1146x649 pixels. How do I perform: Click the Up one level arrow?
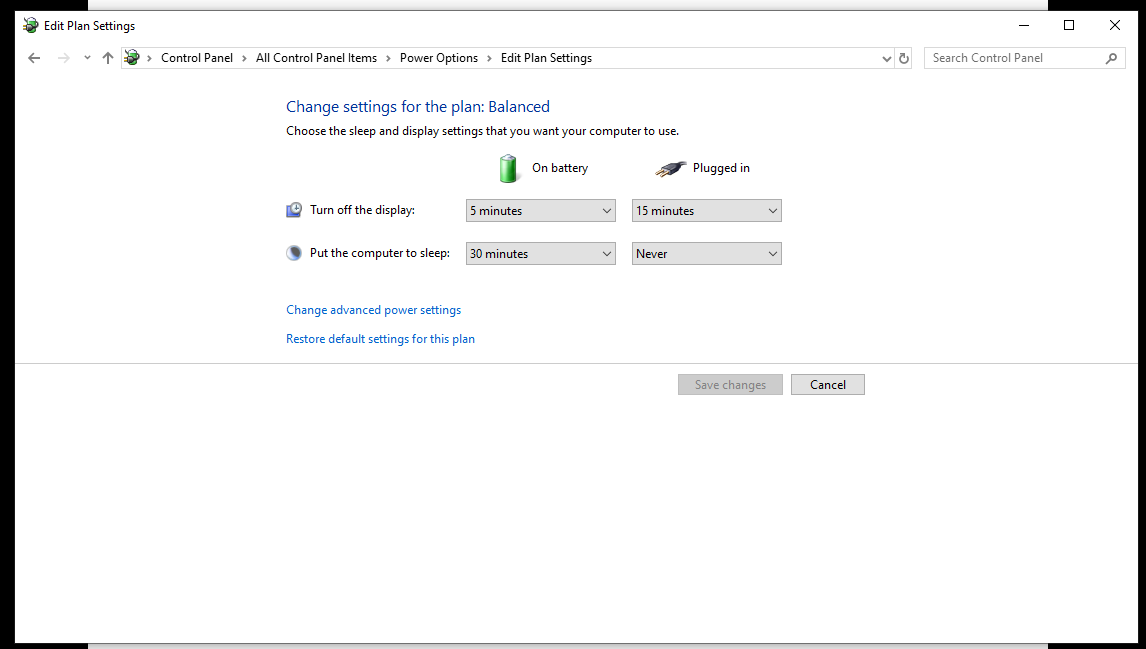tap(108, 58)
